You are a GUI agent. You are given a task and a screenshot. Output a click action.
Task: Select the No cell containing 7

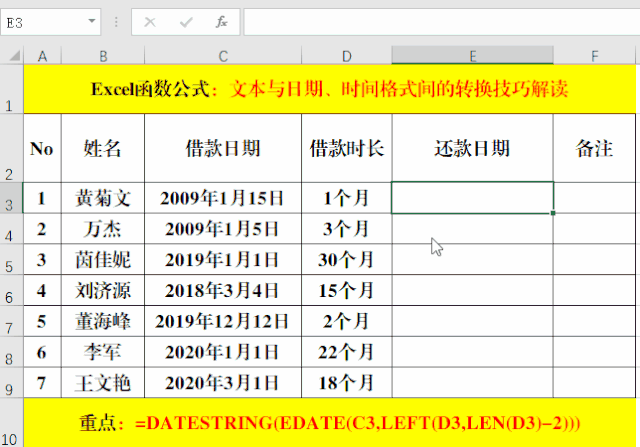pos(42,383)
